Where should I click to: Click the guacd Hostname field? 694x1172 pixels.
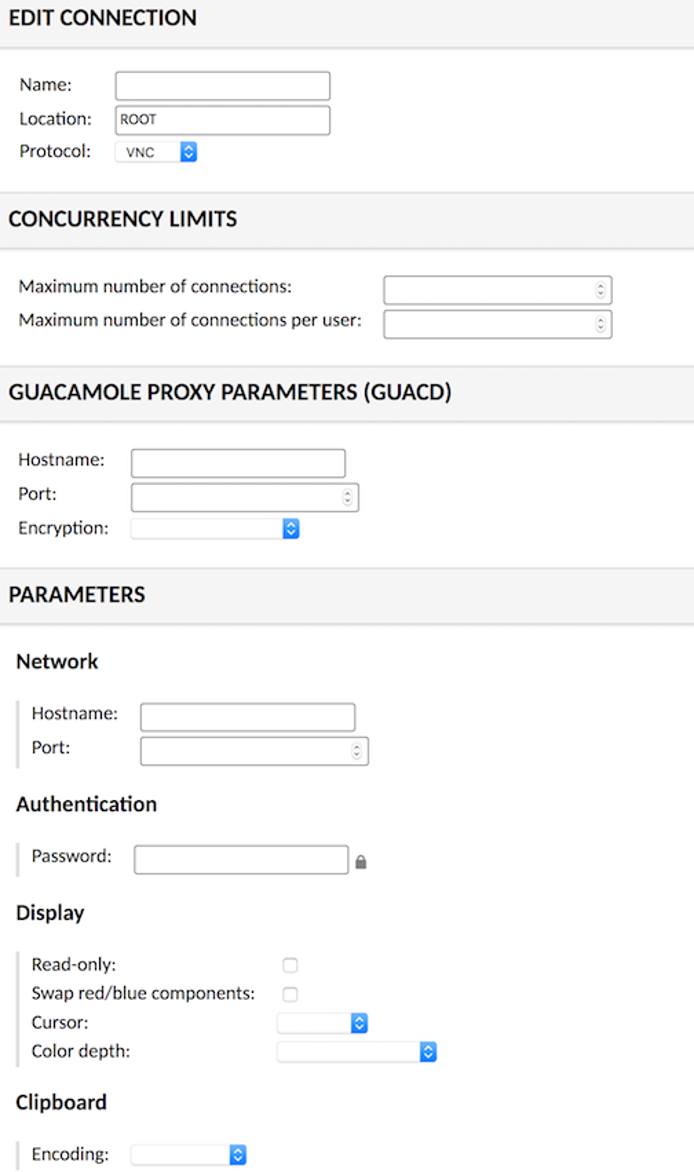click(237, 461)
